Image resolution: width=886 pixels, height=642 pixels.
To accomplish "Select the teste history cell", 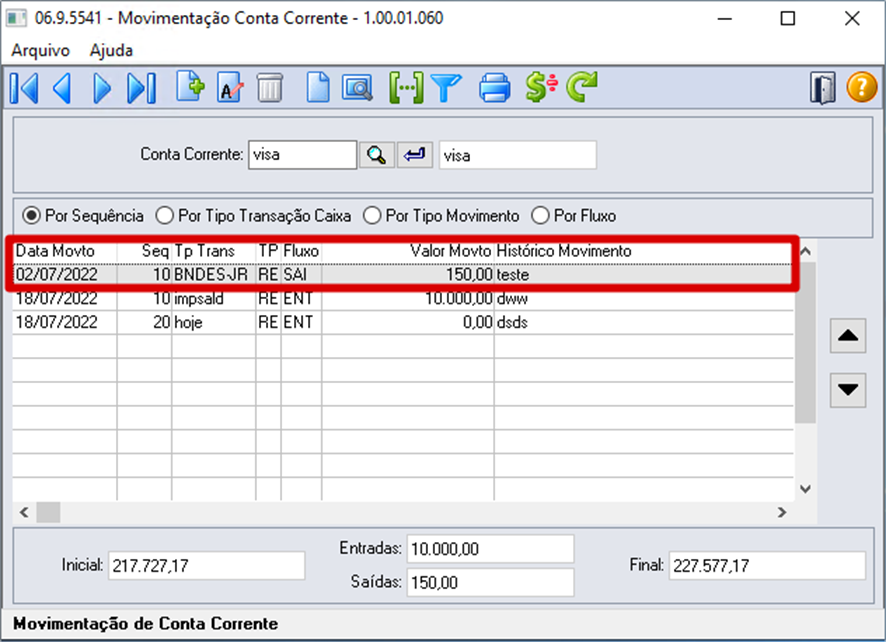I will 644,275.
